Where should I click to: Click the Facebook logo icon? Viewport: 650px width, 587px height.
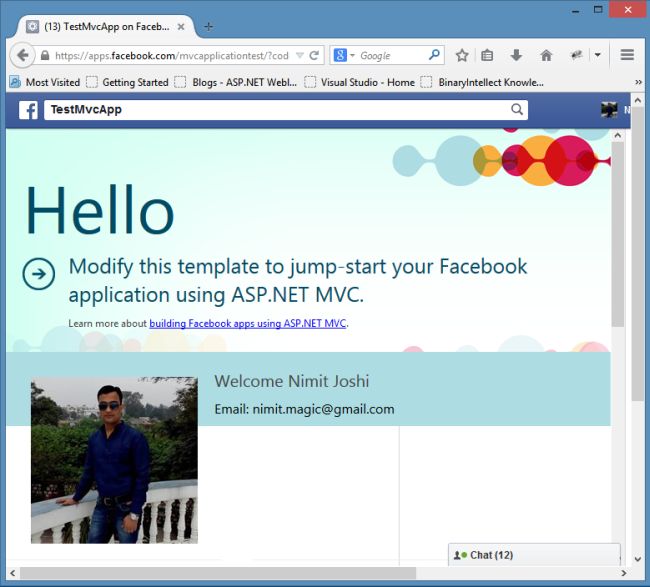(28, 110)
